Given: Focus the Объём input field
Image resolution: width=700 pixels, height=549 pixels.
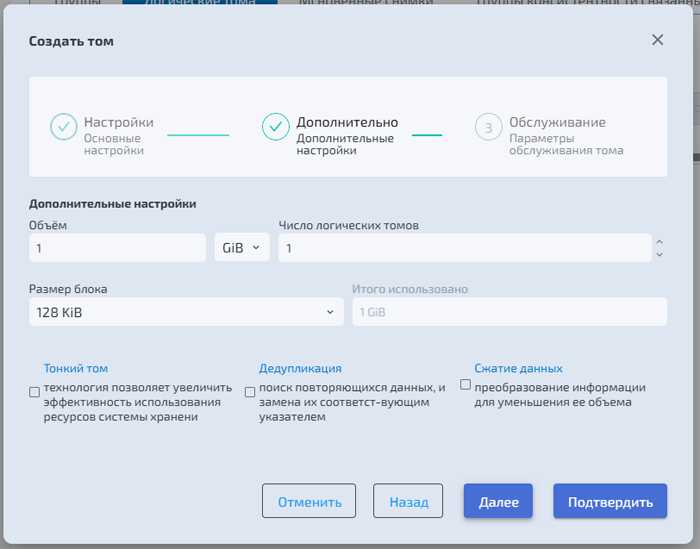Looking at the screenshot, I should coord(117,248).
